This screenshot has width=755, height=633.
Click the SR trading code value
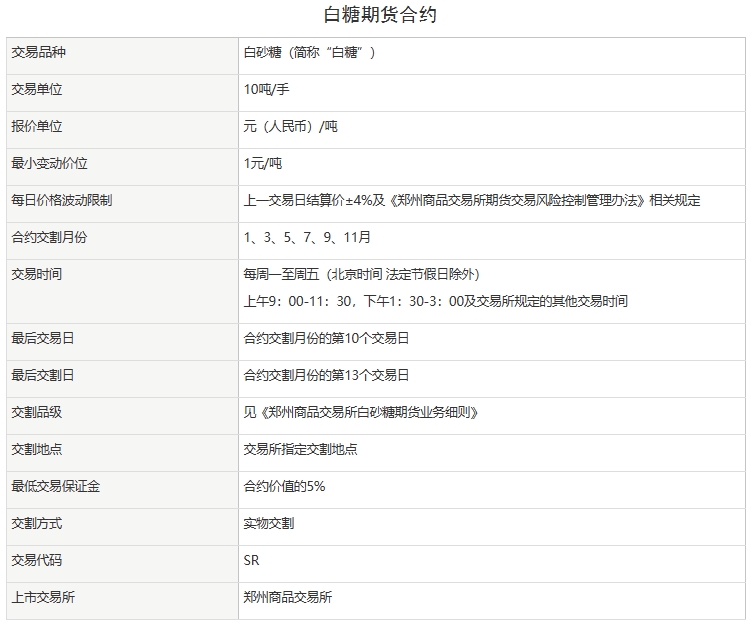point(251,560)
